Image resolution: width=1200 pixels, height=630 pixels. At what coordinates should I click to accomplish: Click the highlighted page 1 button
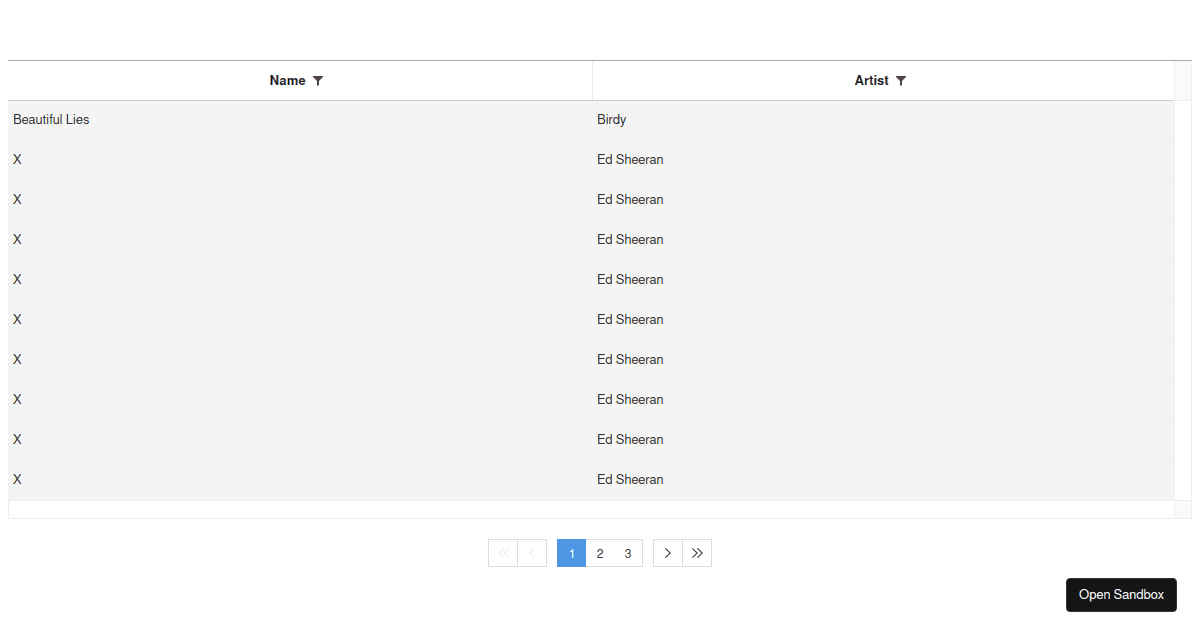(571, 553)
